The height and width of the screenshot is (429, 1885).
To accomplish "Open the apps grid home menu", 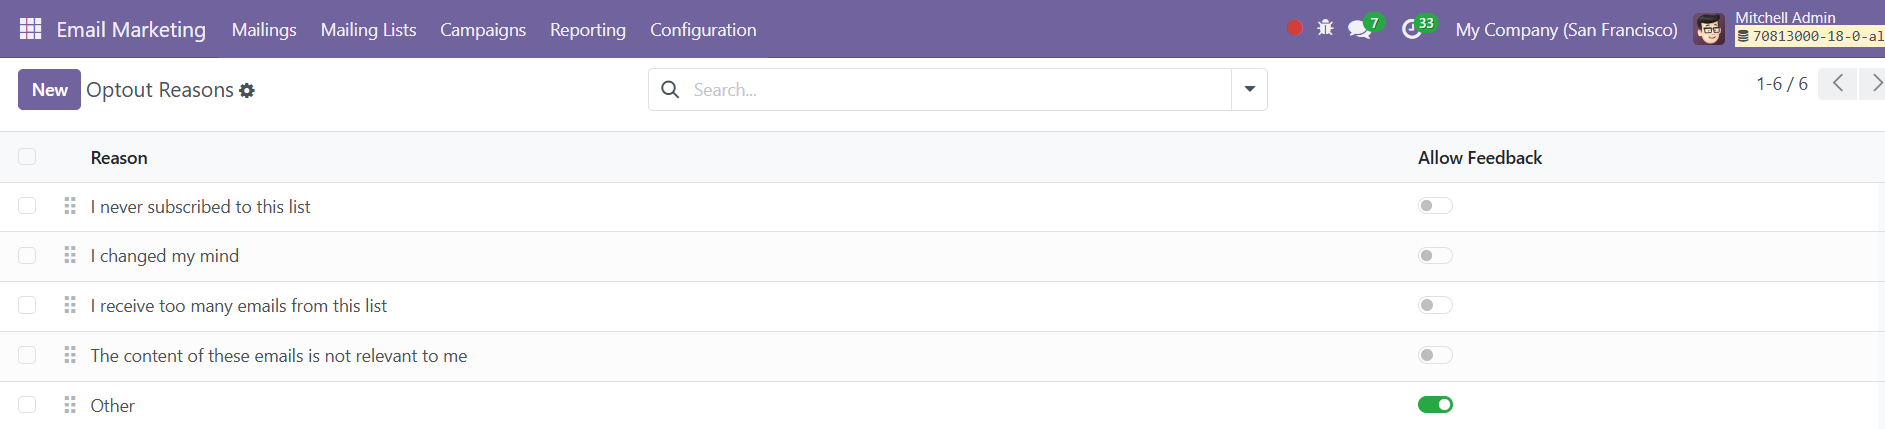I will pos(31,29).
